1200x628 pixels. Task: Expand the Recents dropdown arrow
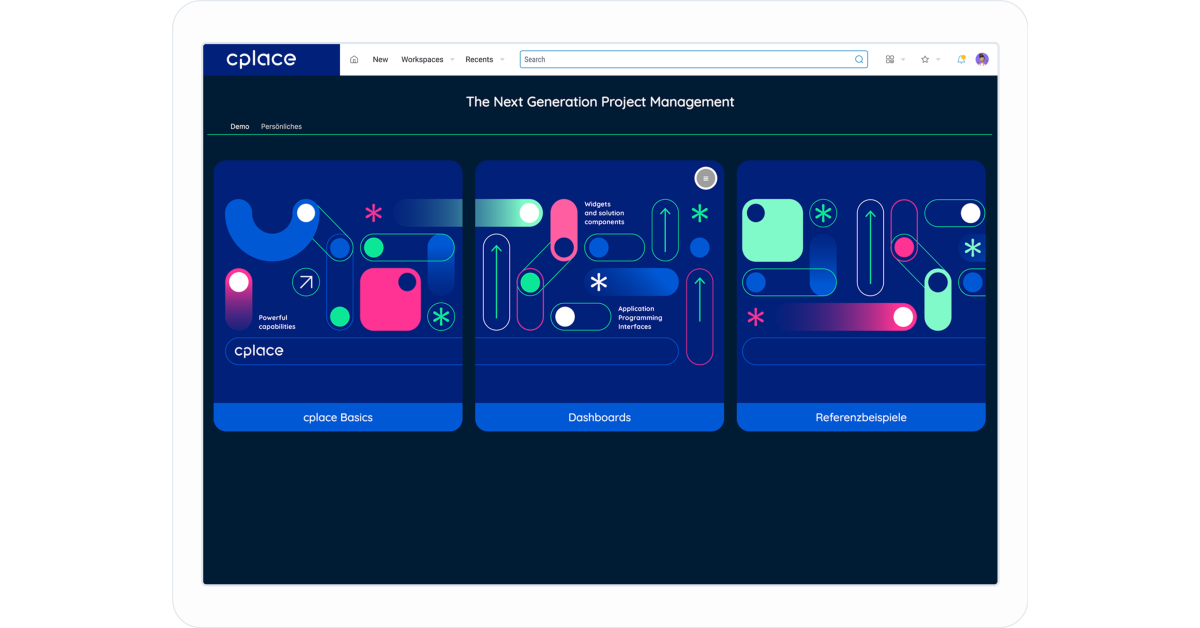tap(502, 60)
